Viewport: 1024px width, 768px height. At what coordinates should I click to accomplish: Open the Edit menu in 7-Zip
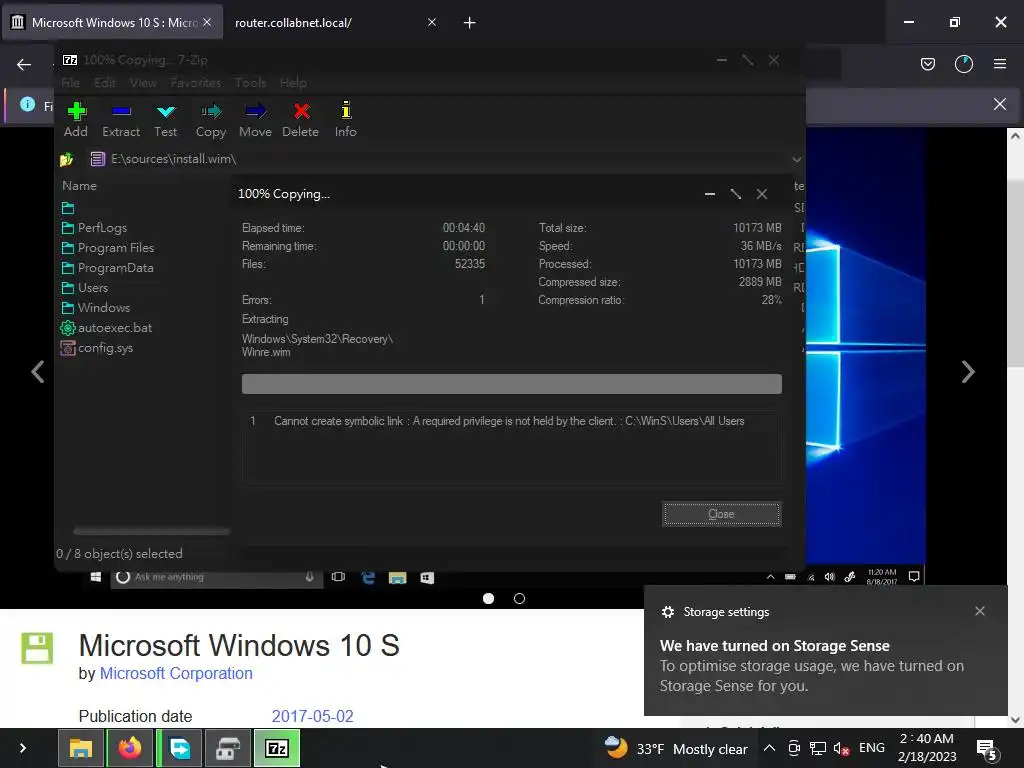pos(104,83)
